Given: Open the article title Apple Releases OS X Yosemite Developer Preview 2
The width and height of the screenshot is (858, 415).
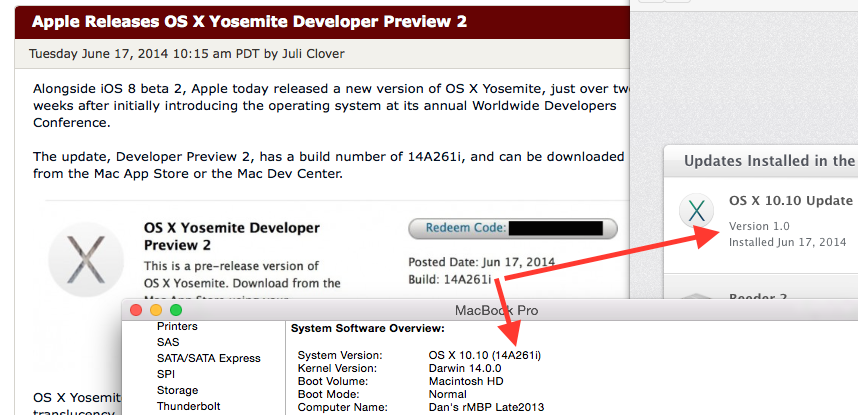Looking at the screenshot, I should (x=250, y=22).
